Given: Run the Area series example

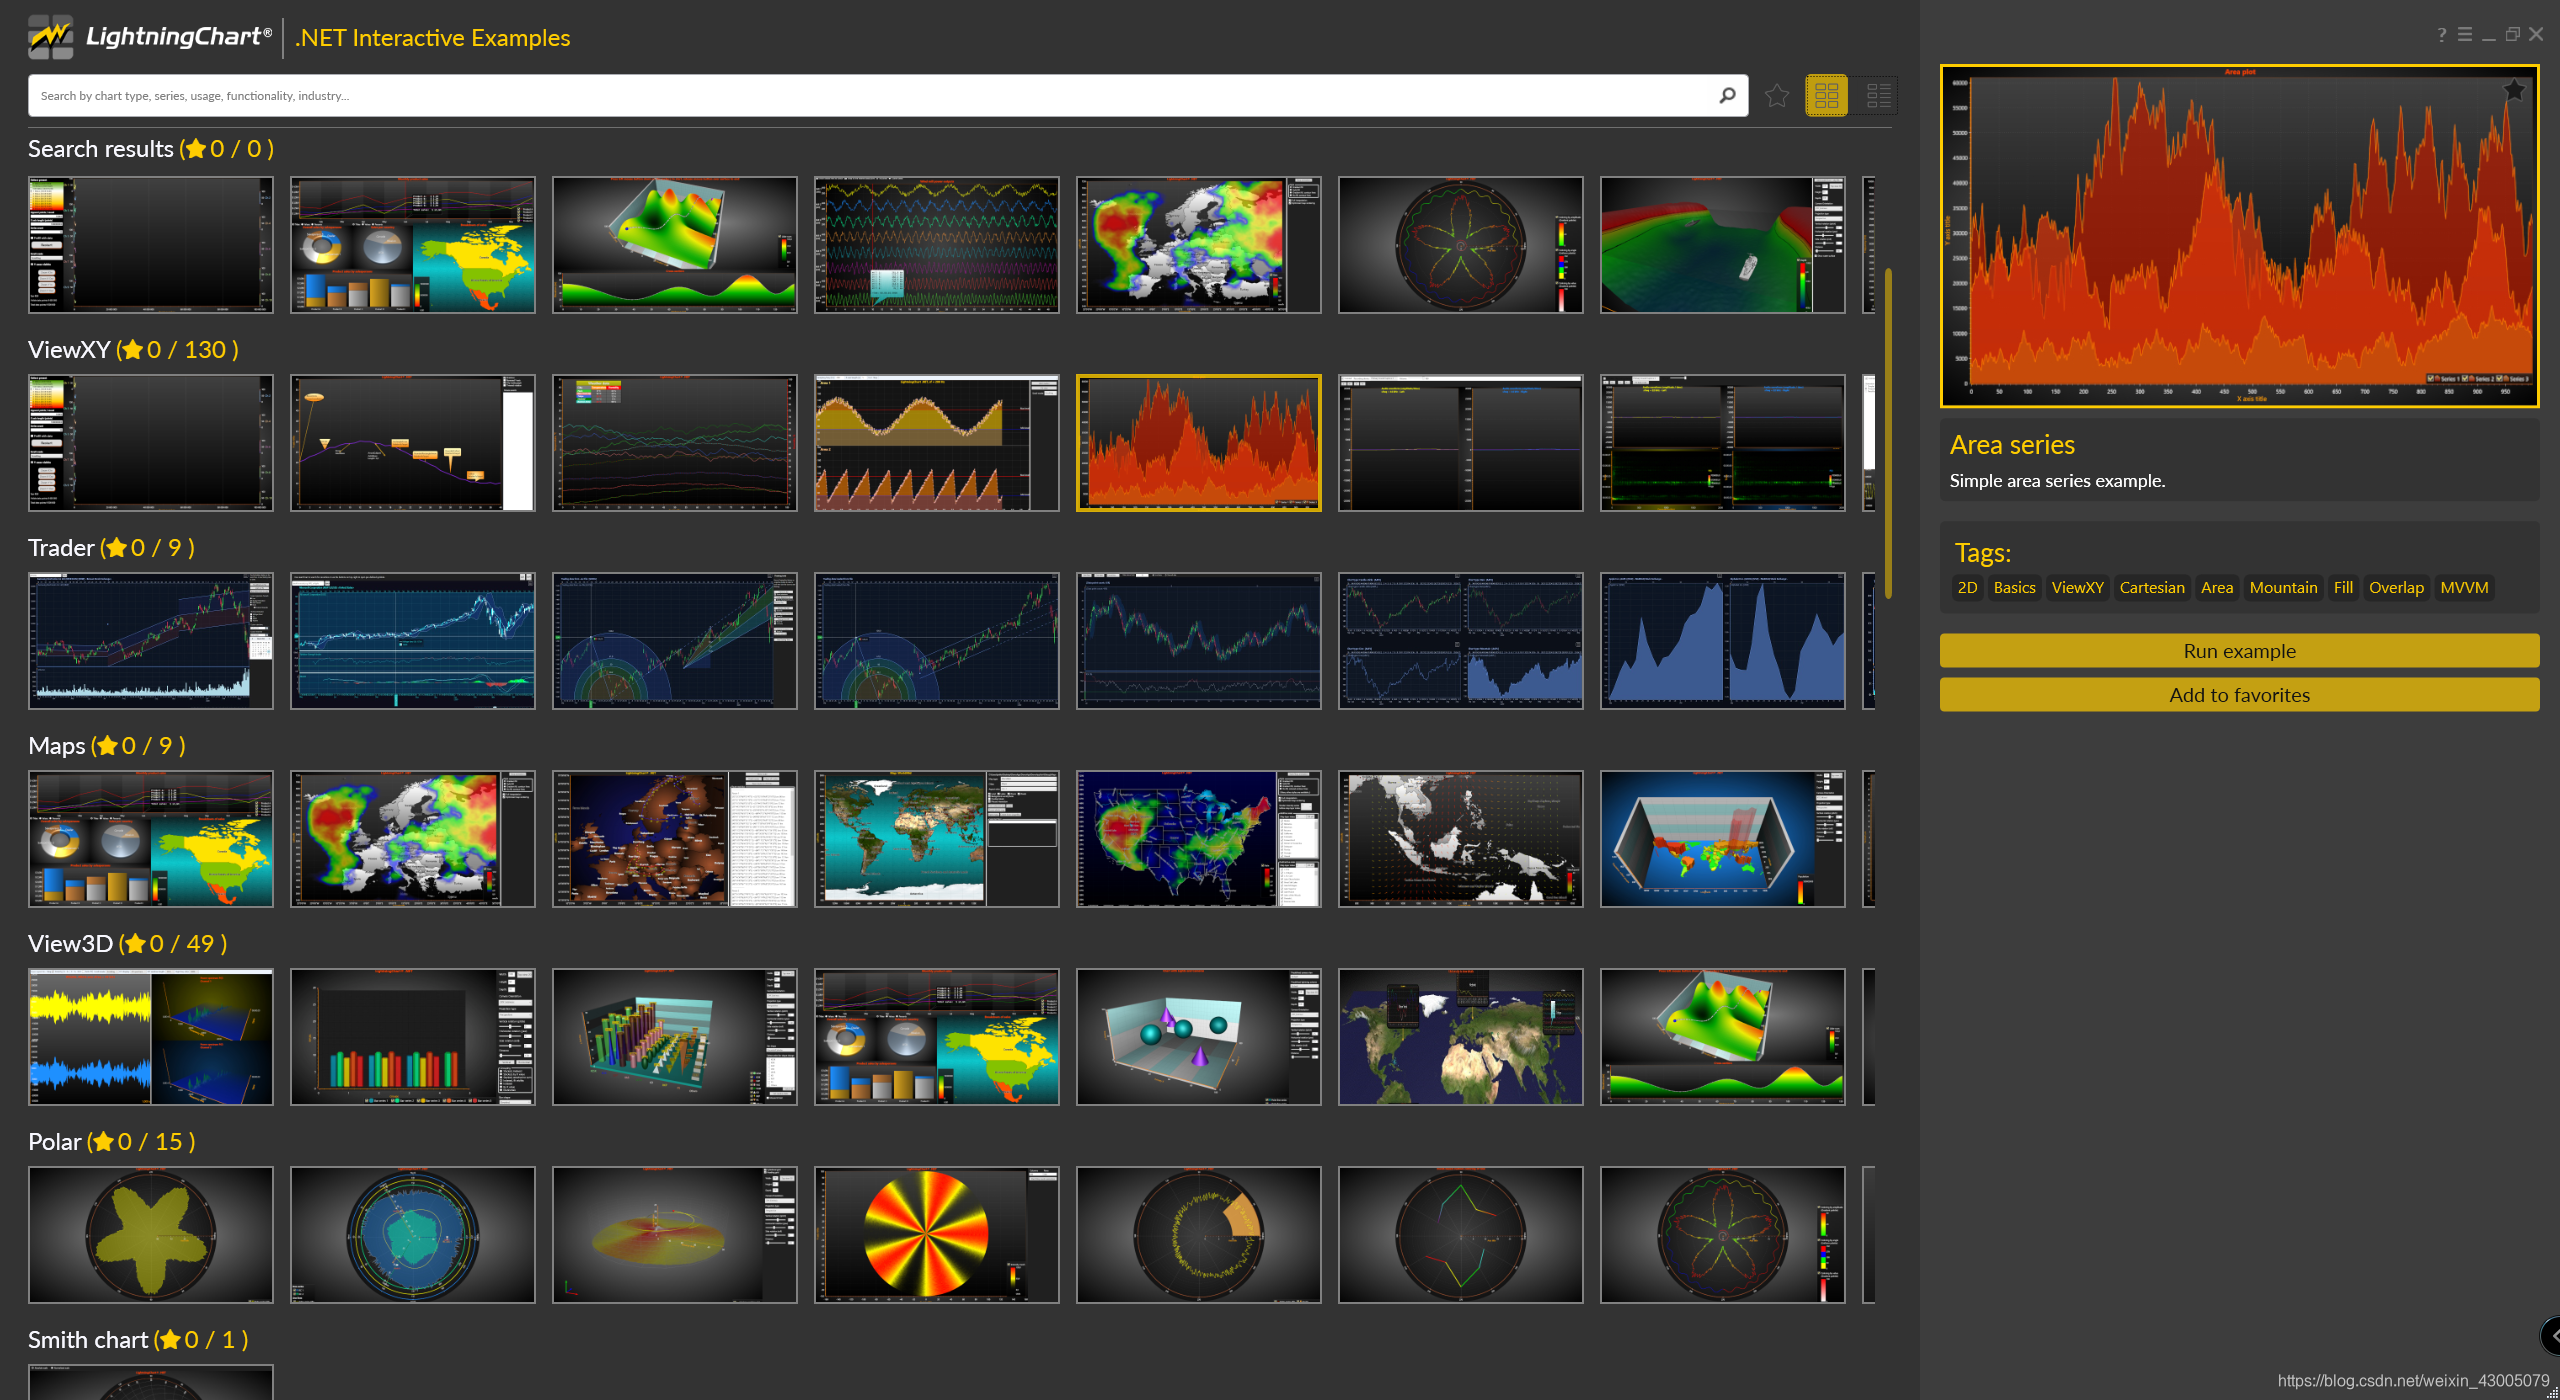Looking at the screenshot, I should point(2239,651).
